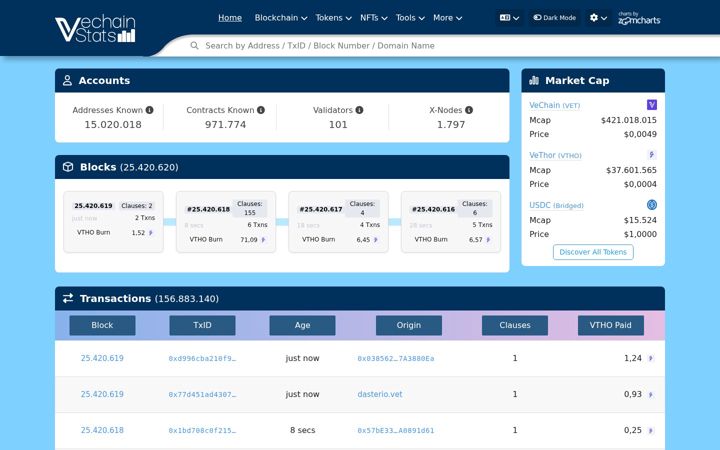Click the USDC token logo icon
This screenshot has height=450, width=720.
pyautogui.click(x=652, y=205)
